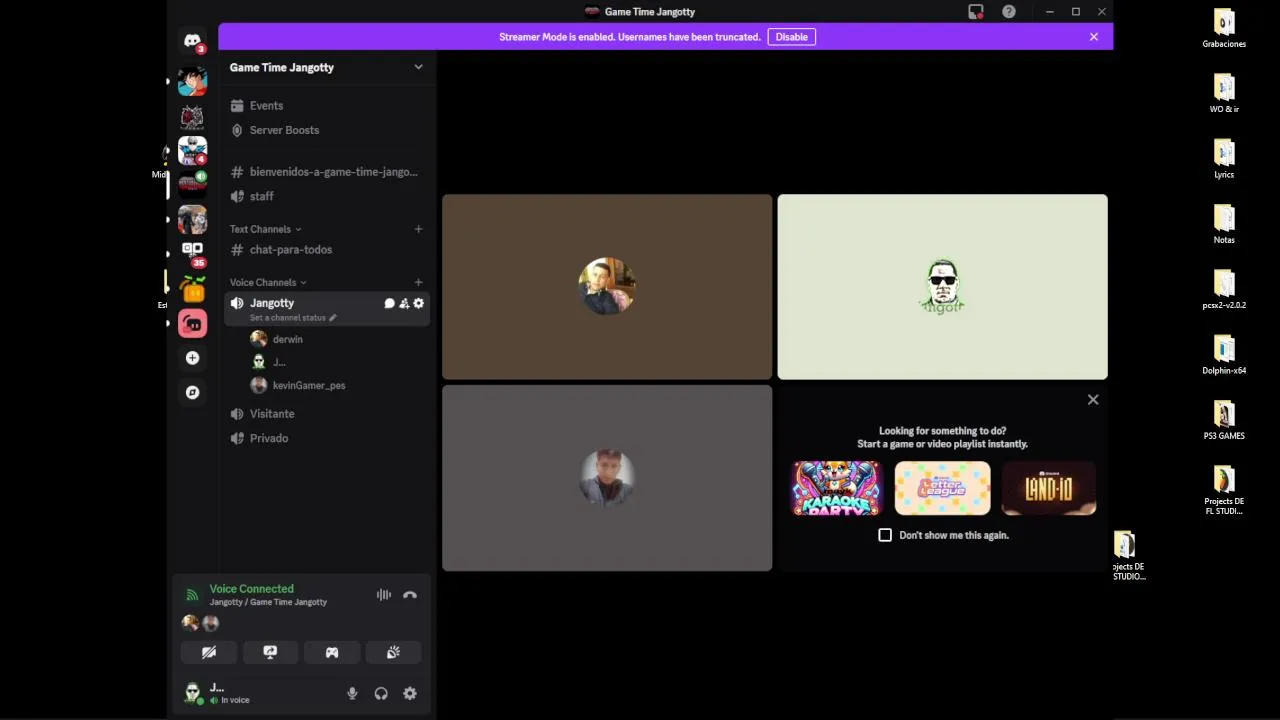Open the Dolphin-x64 desktop folder
The width and height of the screenshot is (1280, 720).
pyautogui.click(x=1224, y=355)
